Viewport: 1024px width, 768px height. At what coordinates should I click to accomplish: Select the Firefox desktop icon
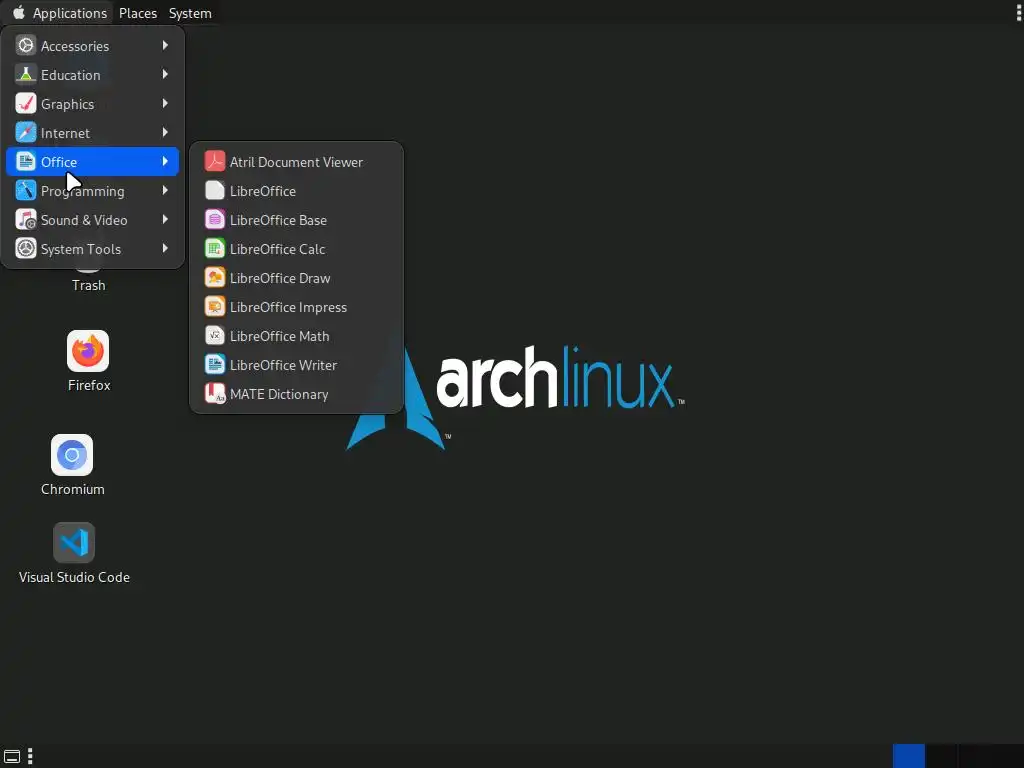click(x=88, y=351)
